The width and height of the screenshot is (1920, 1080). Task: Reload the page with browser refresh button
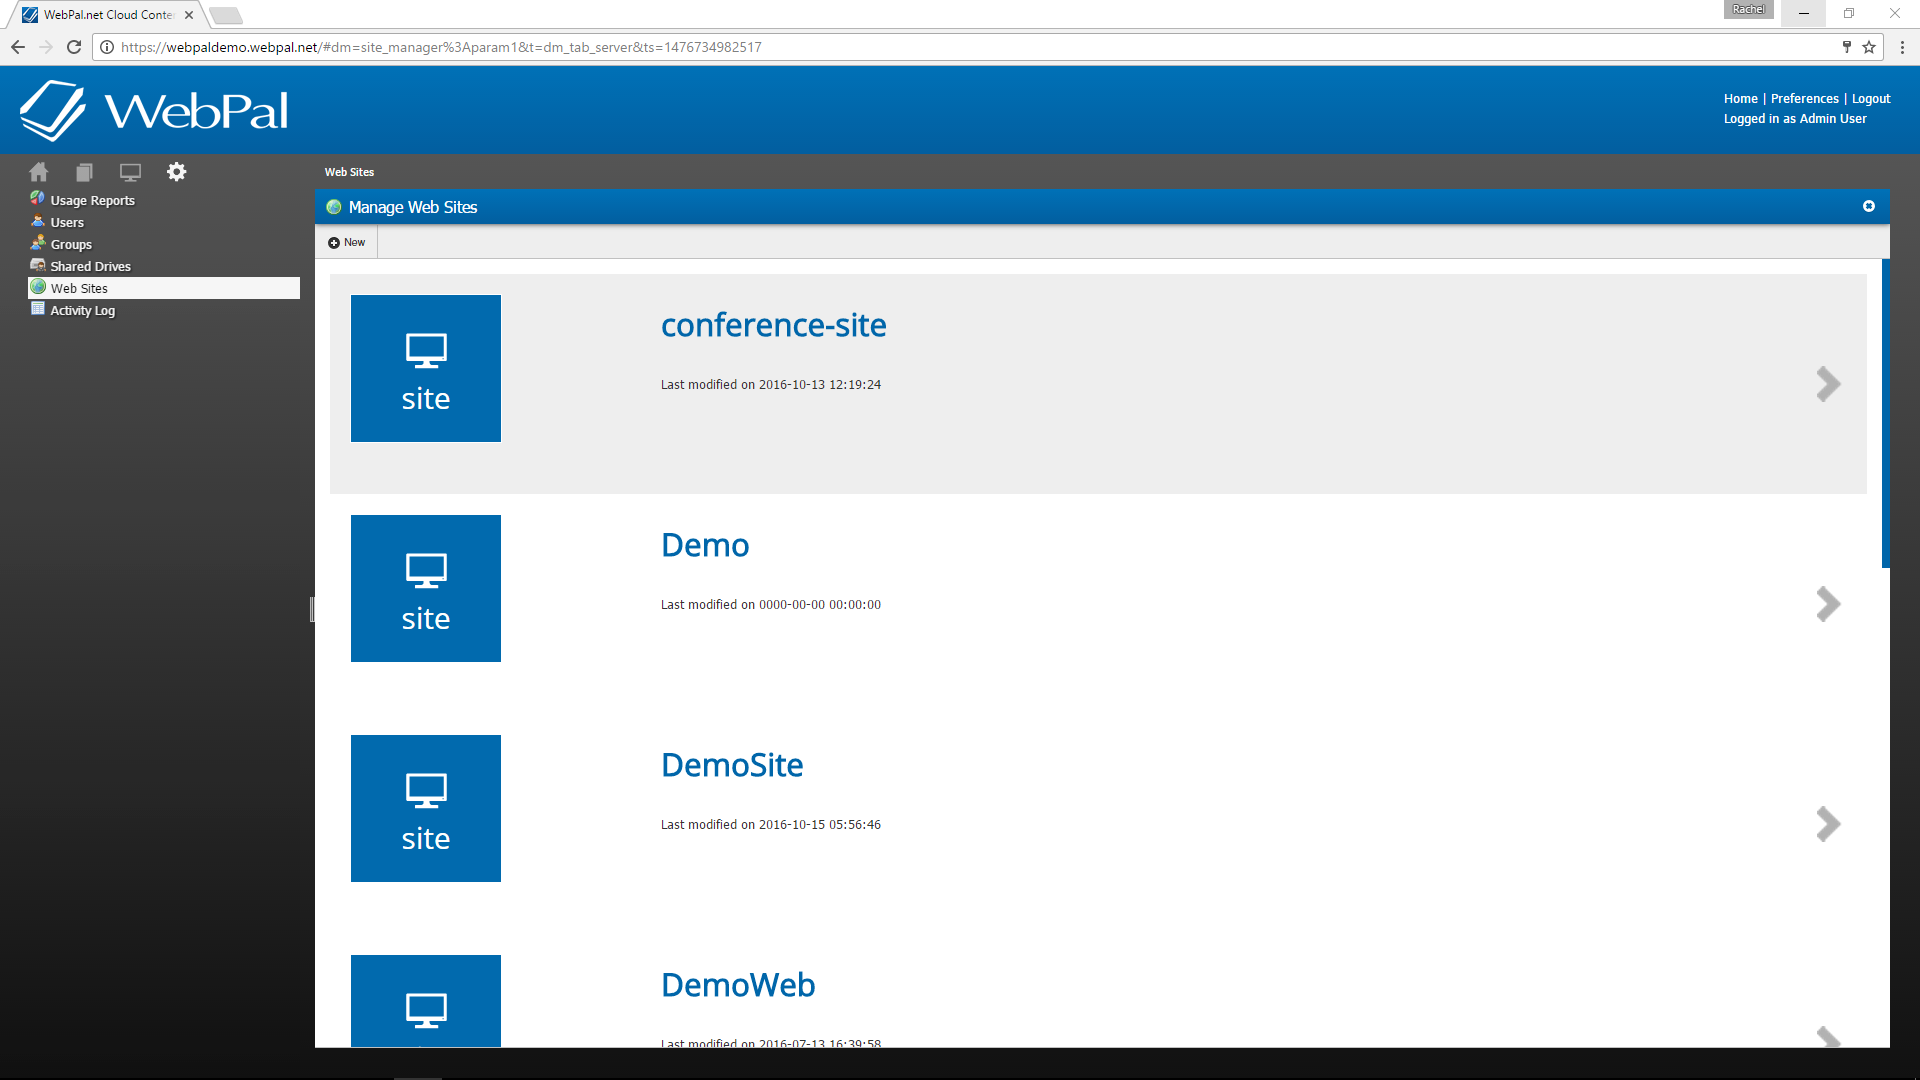coord(74,47)
